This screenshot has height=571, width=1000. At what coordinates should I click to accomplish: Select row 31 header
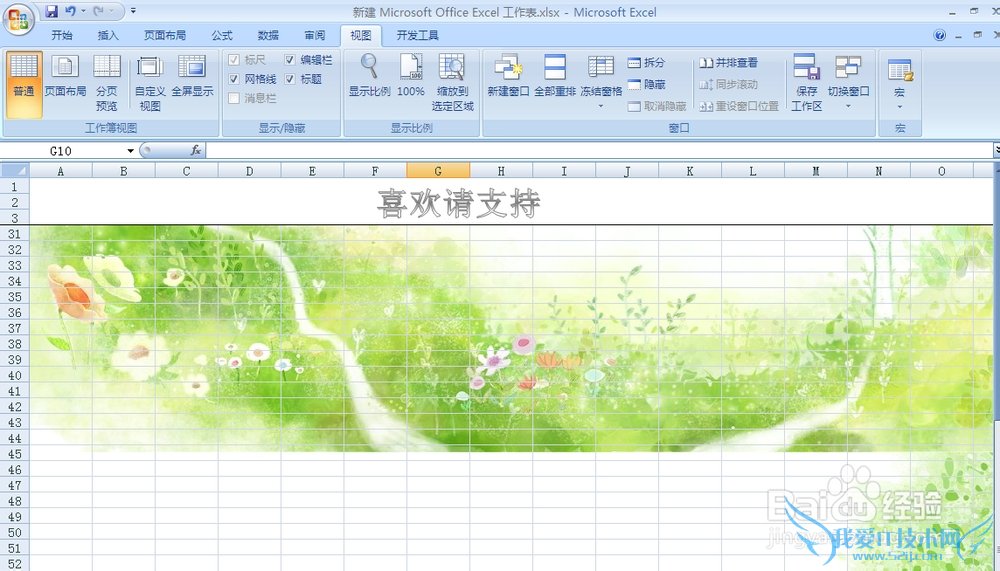tap(15, 234)
